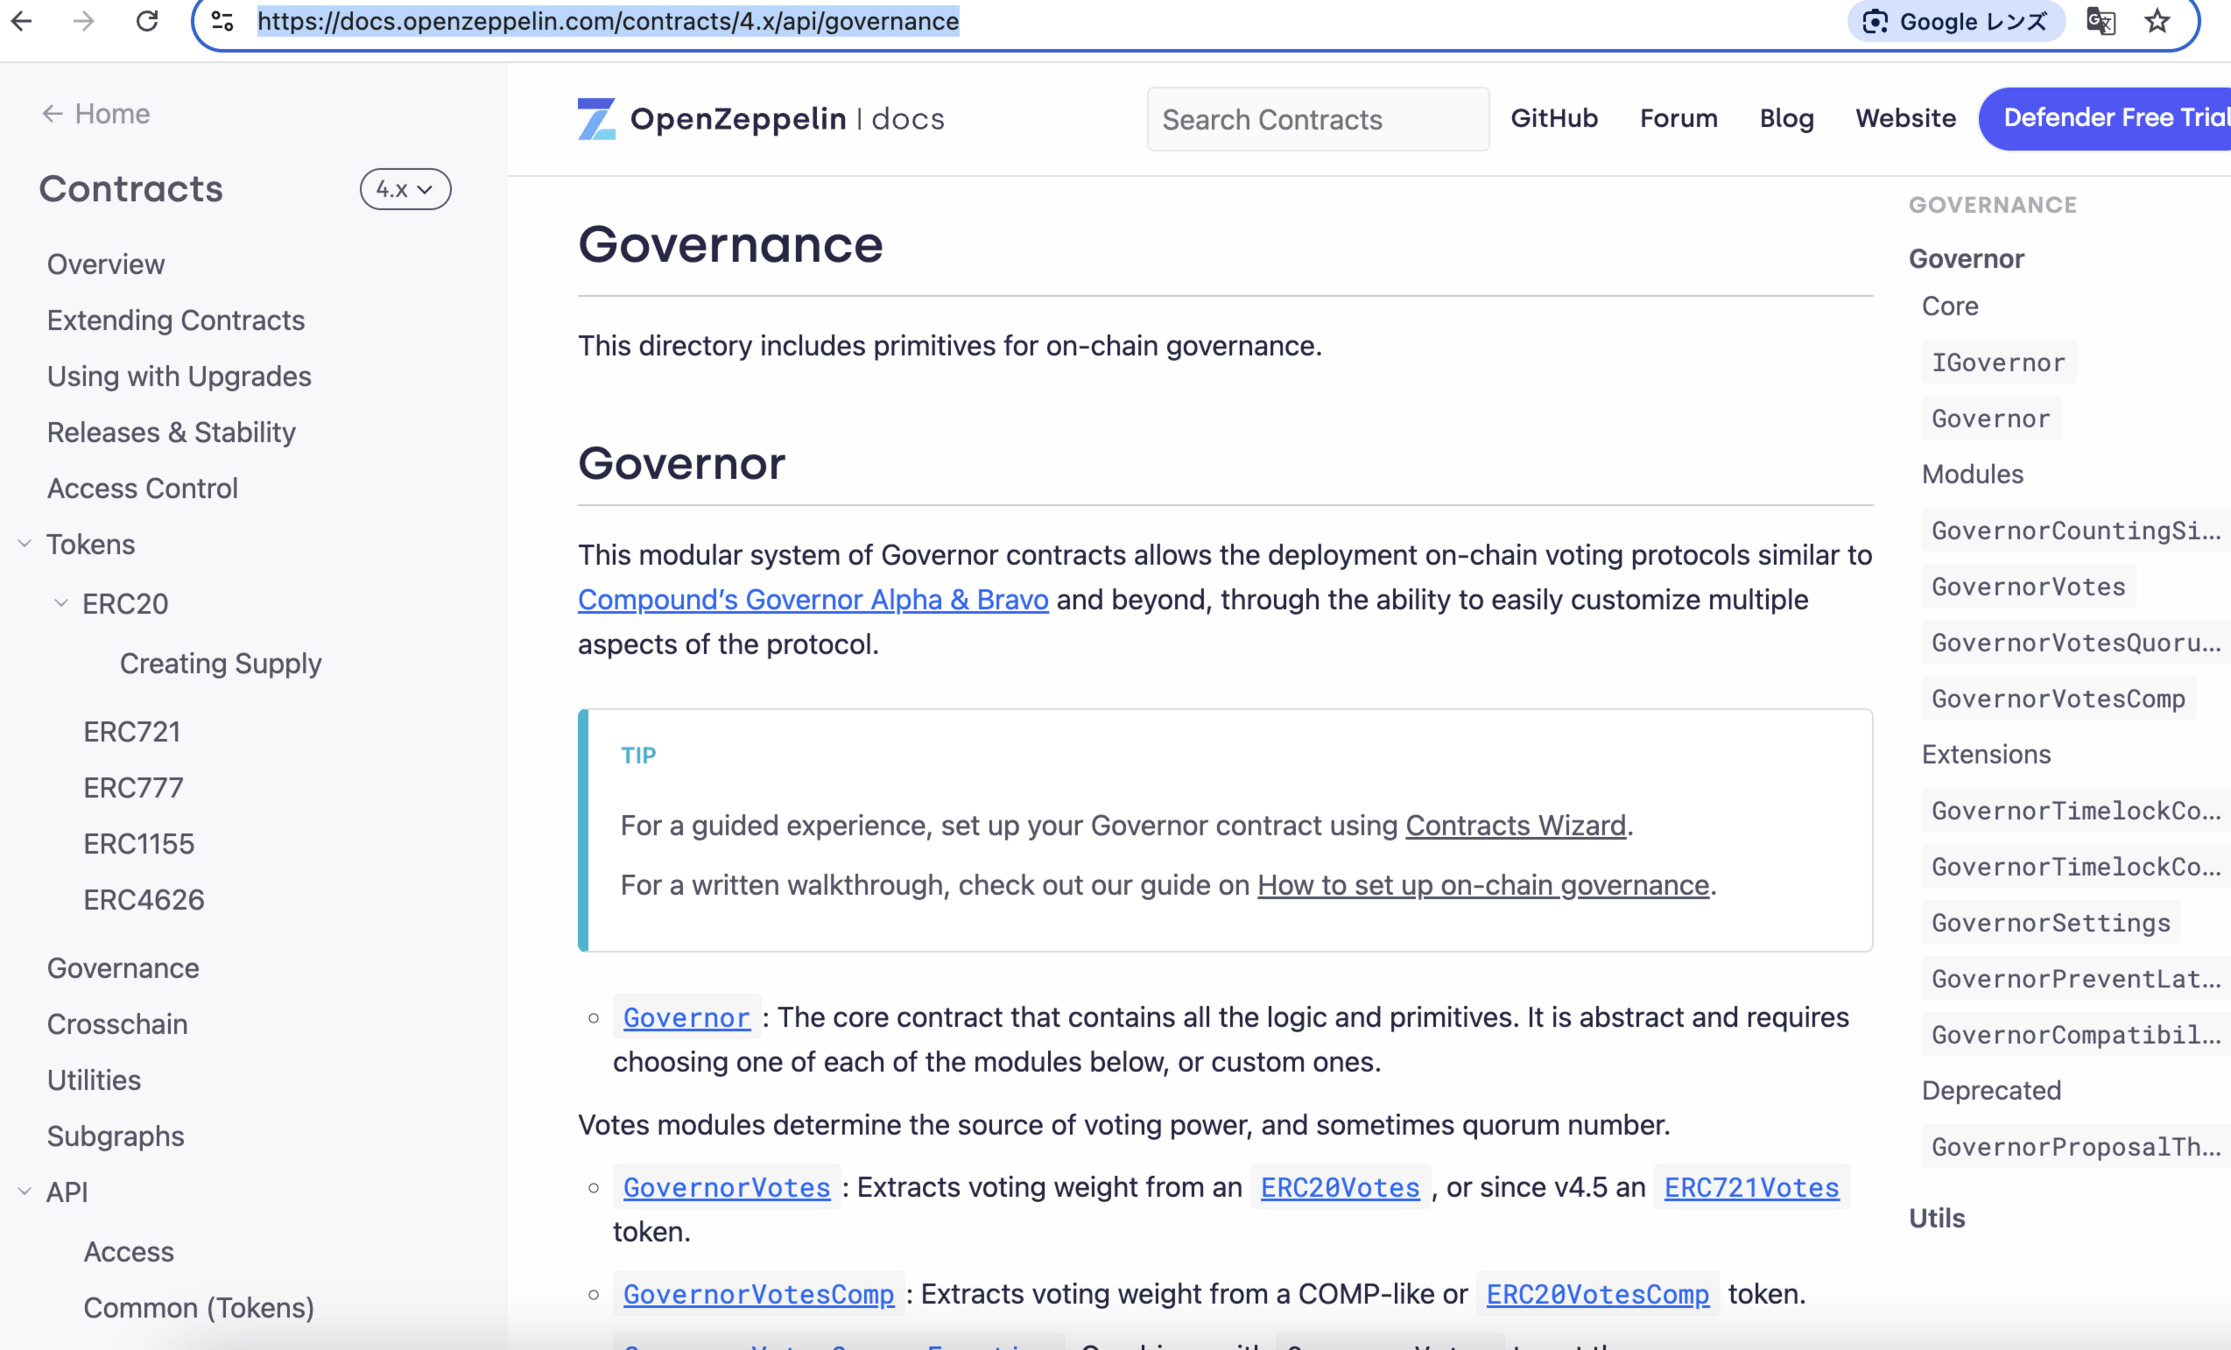Click the translate page icon
The width and height of the screenshot is (2231, 1350).
coord(2100,21)
